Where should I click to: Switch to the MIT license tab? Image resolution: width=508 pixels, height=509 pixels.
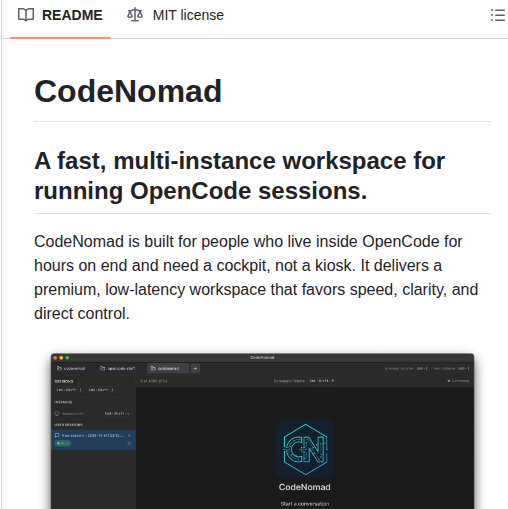tap(175, 15)
